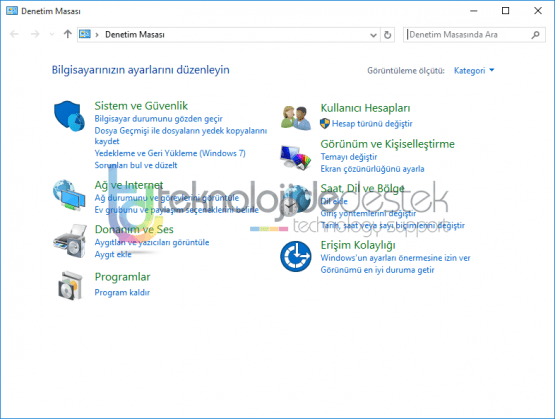Expand the chevron before Denetim Masası breadcrumb

tap(97, 35)
